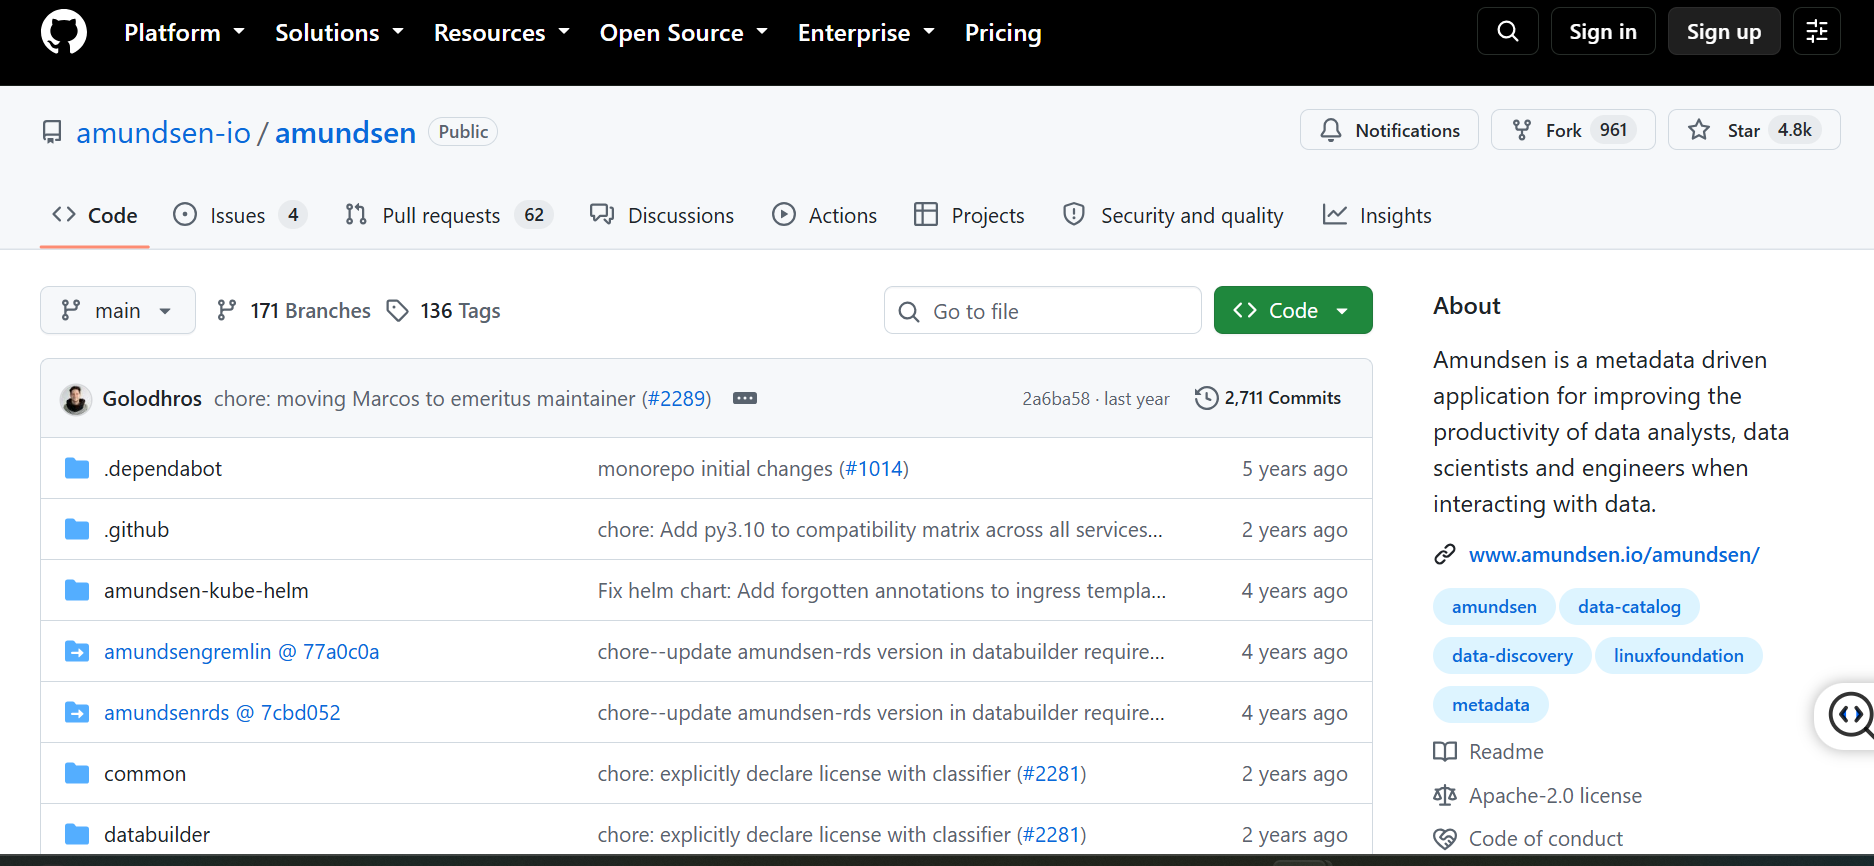The height and width of the screenshot is (866, 1874).
Task: Open the databuilder folder name
Action: 157,834
